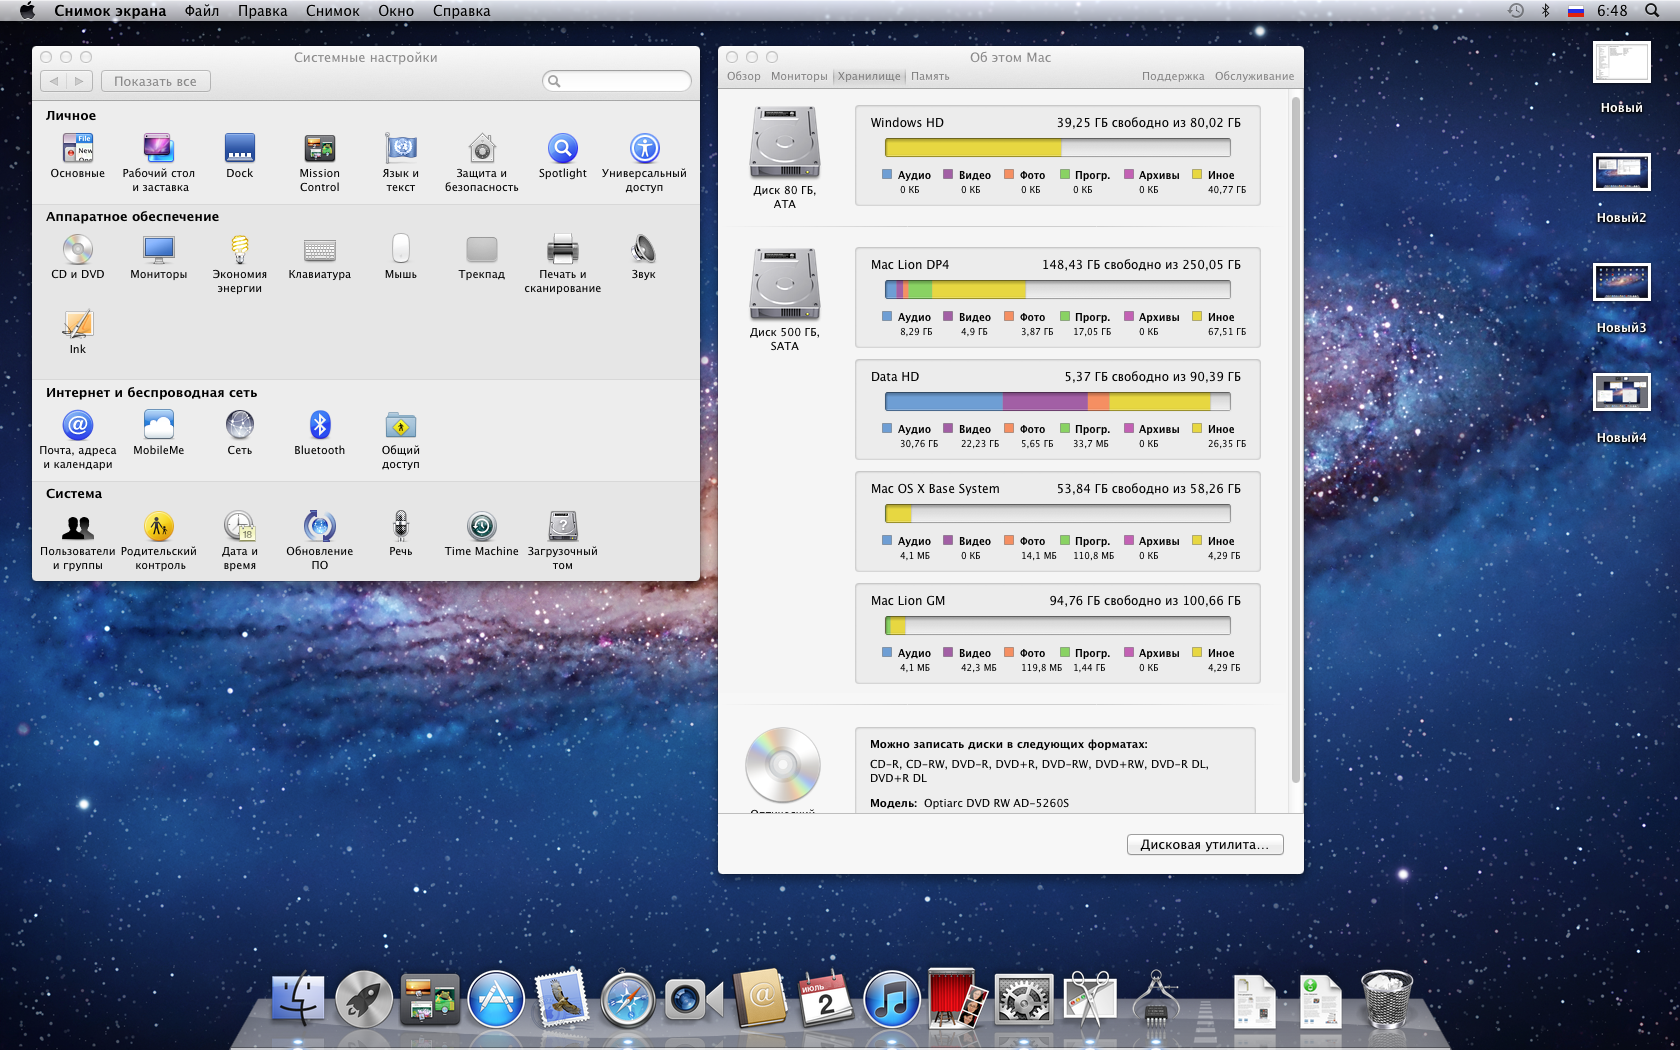Open Mission Control settings icon
Image resolution: width=1680 pixels, height=1050 pixels.
[319, 150]
